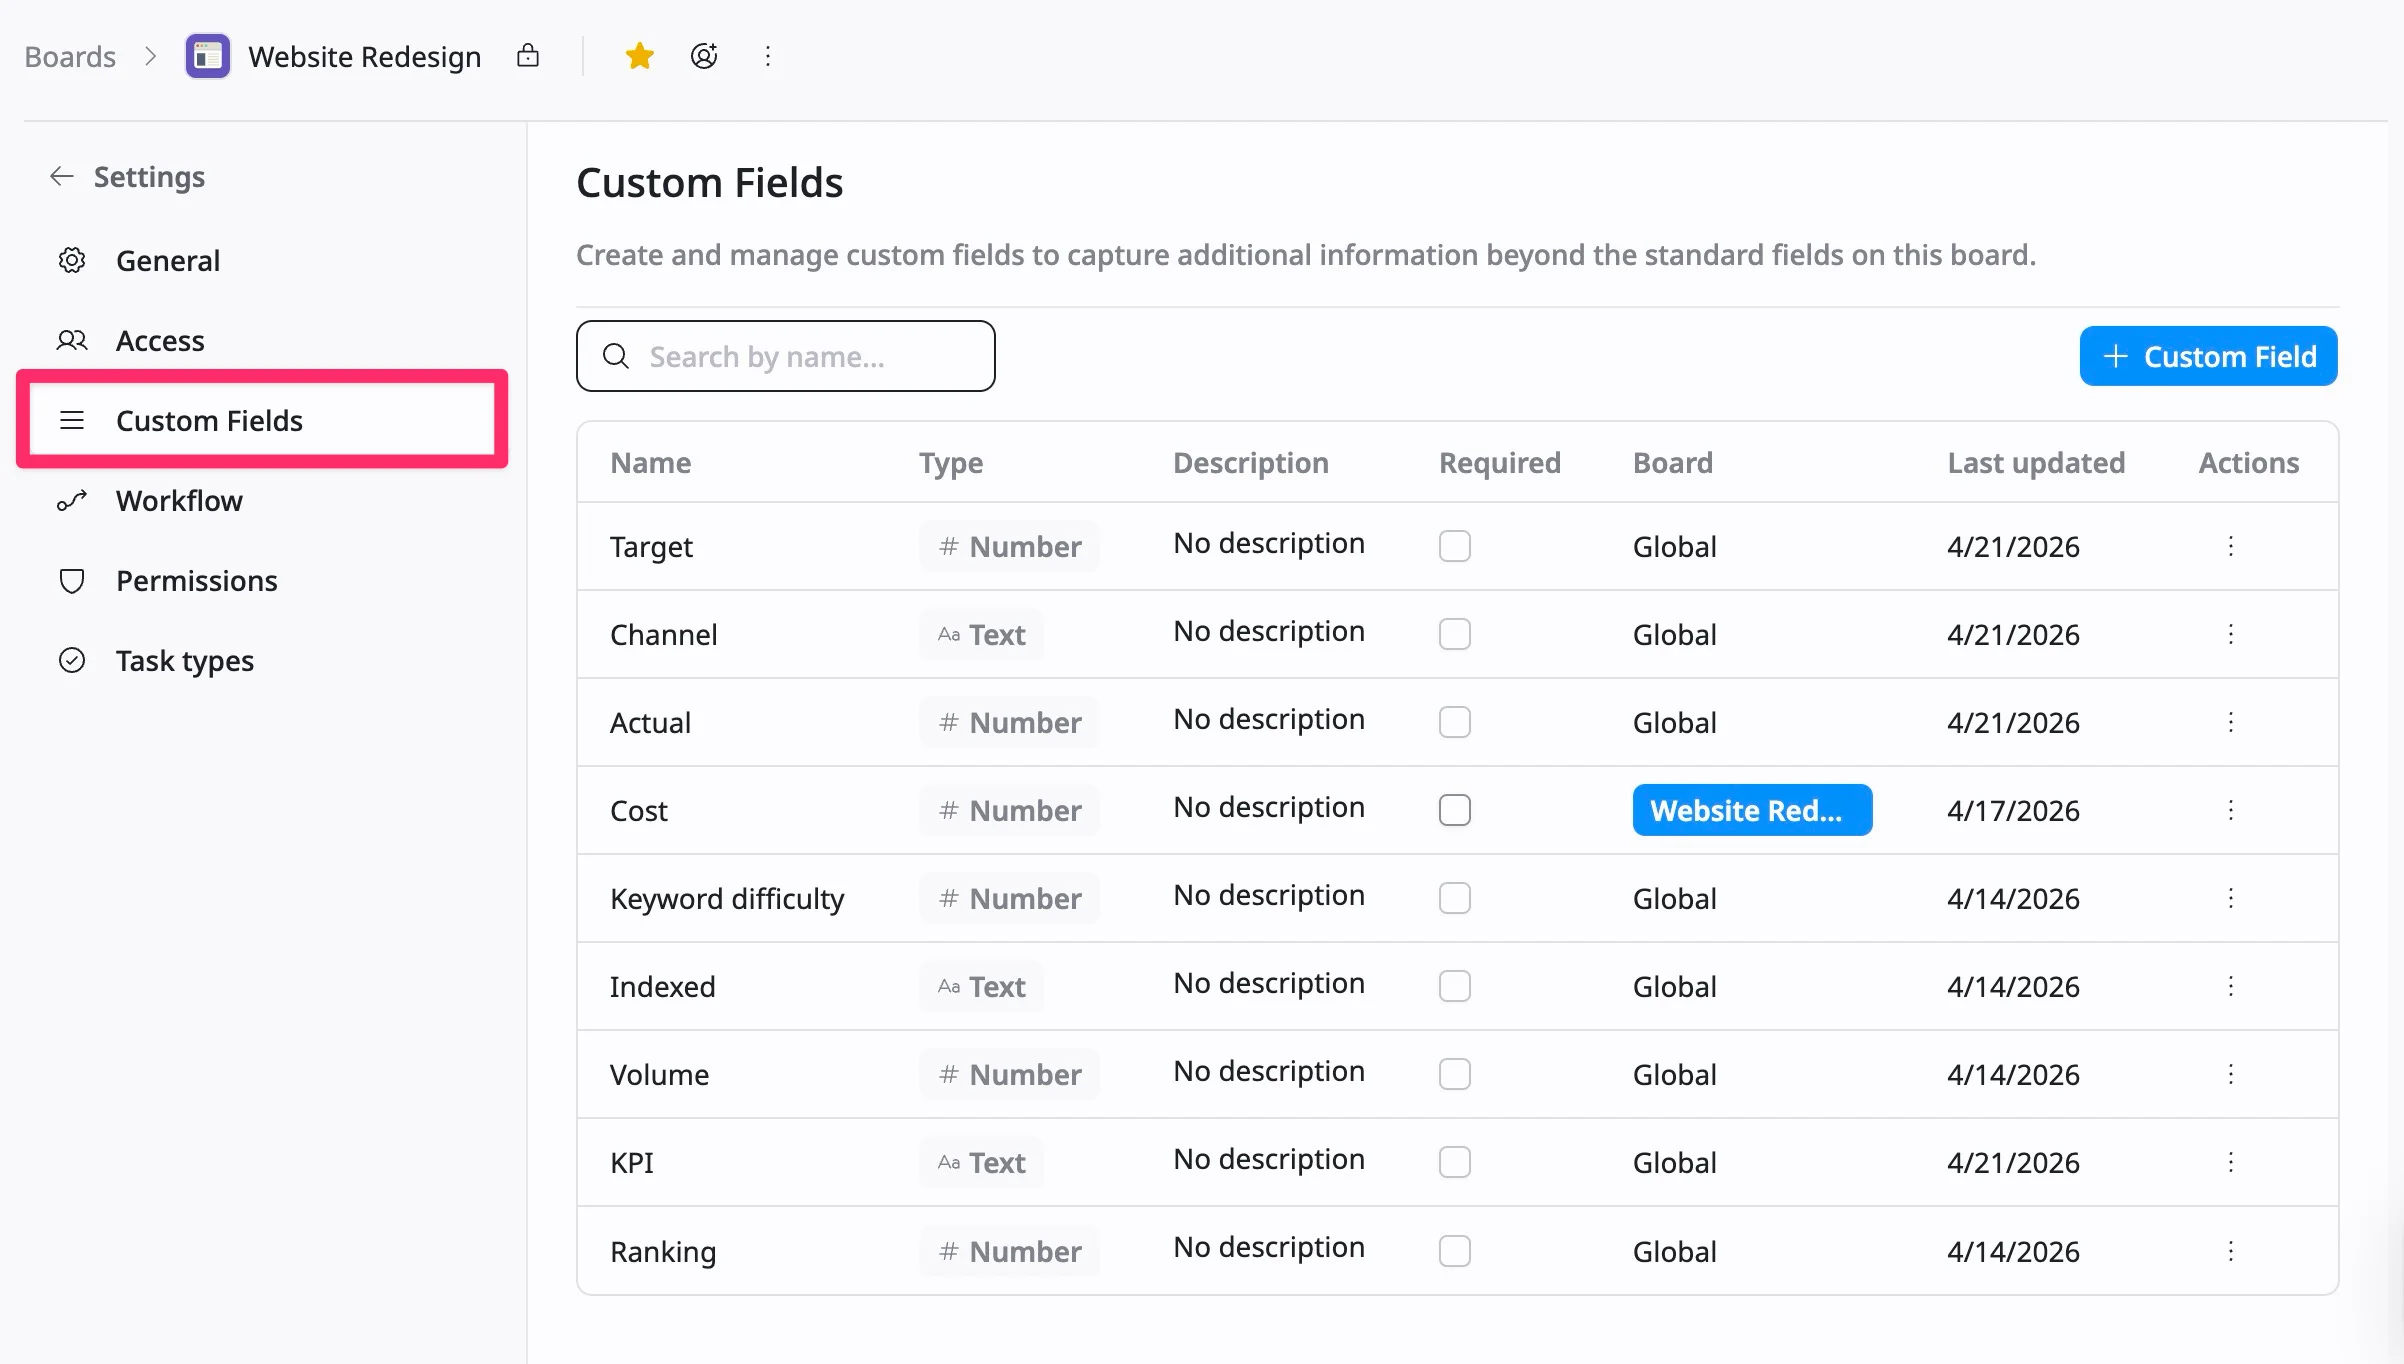Toggle Required checkbox for Ranking
Image resolution: width=2404 pixels, height=1364 pixels.
[1455, 1251]
